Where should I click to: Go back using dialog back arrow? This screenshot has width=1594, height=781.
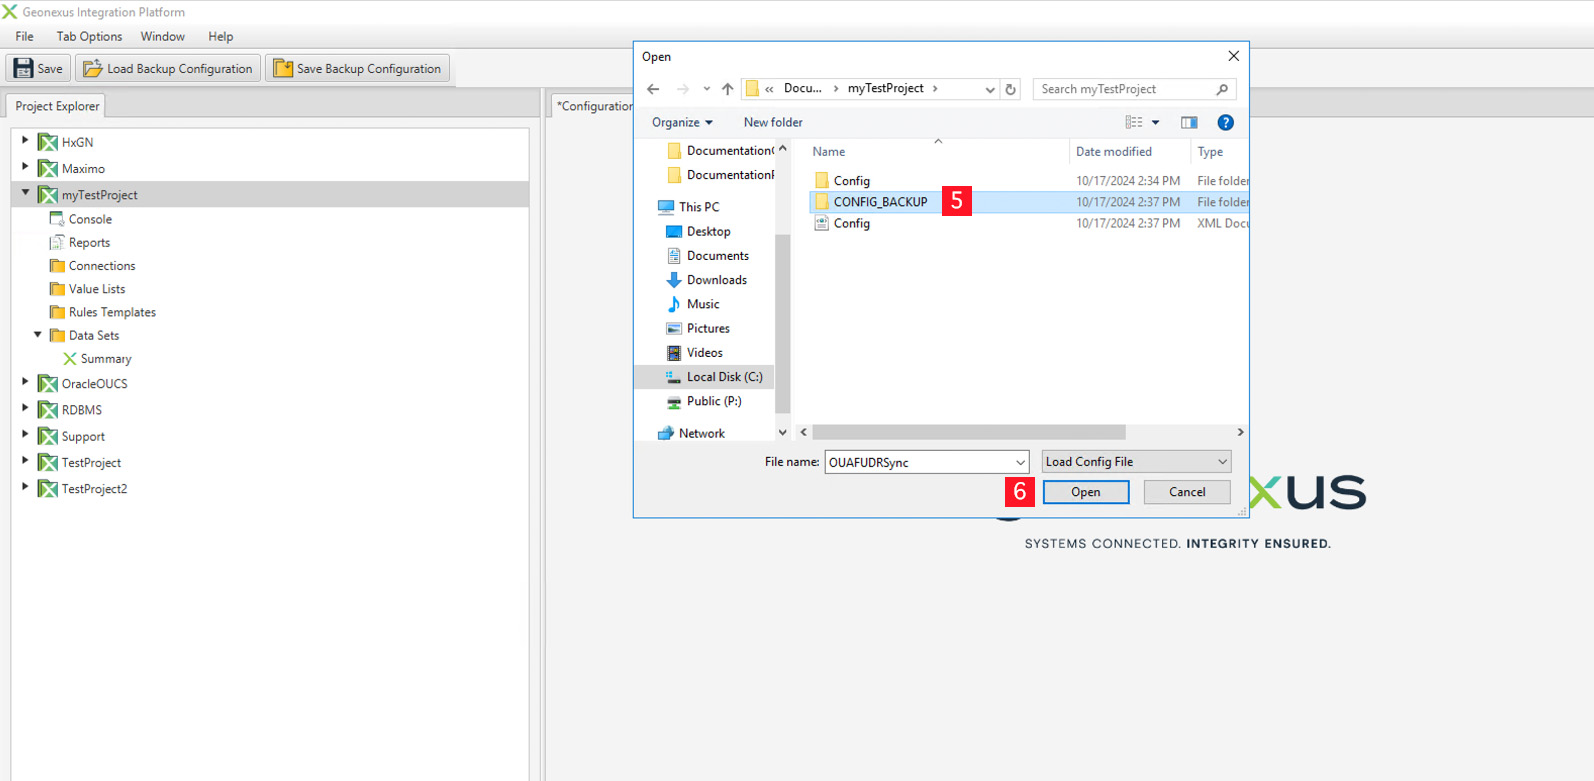653,89
